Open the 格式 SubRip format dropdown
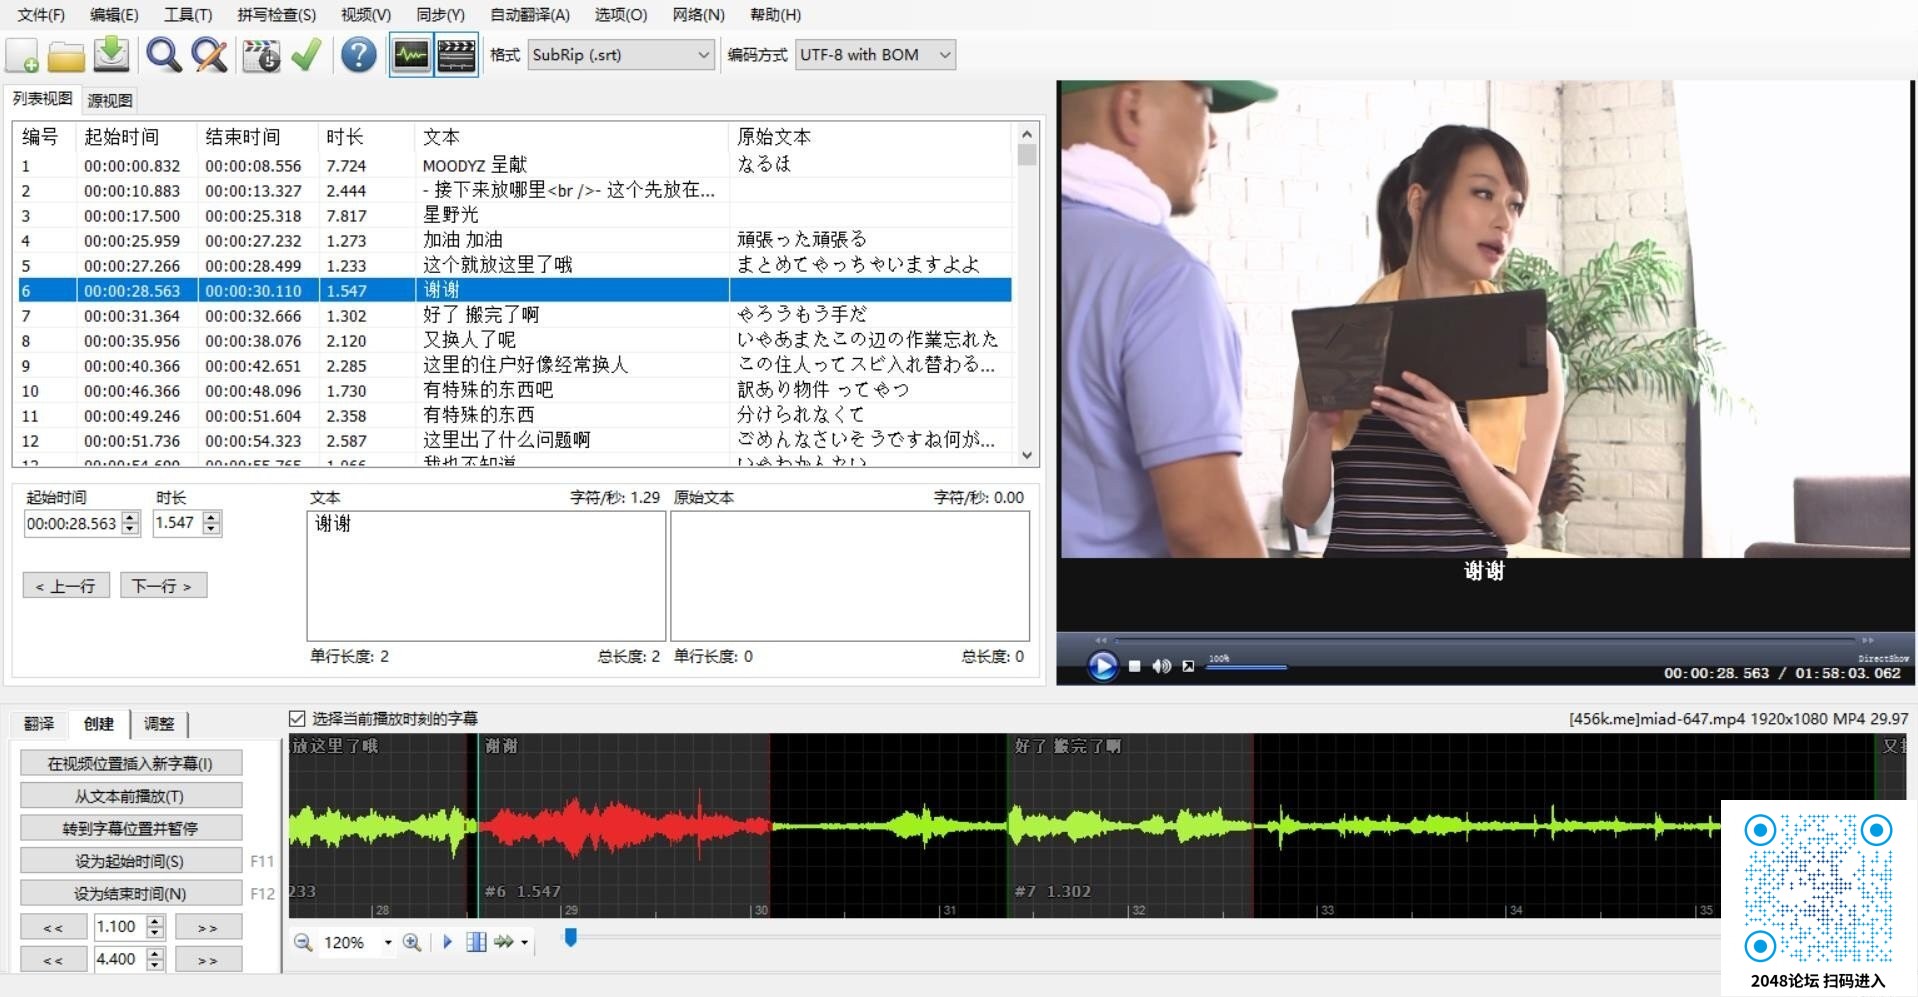 [x=621, y=55]
